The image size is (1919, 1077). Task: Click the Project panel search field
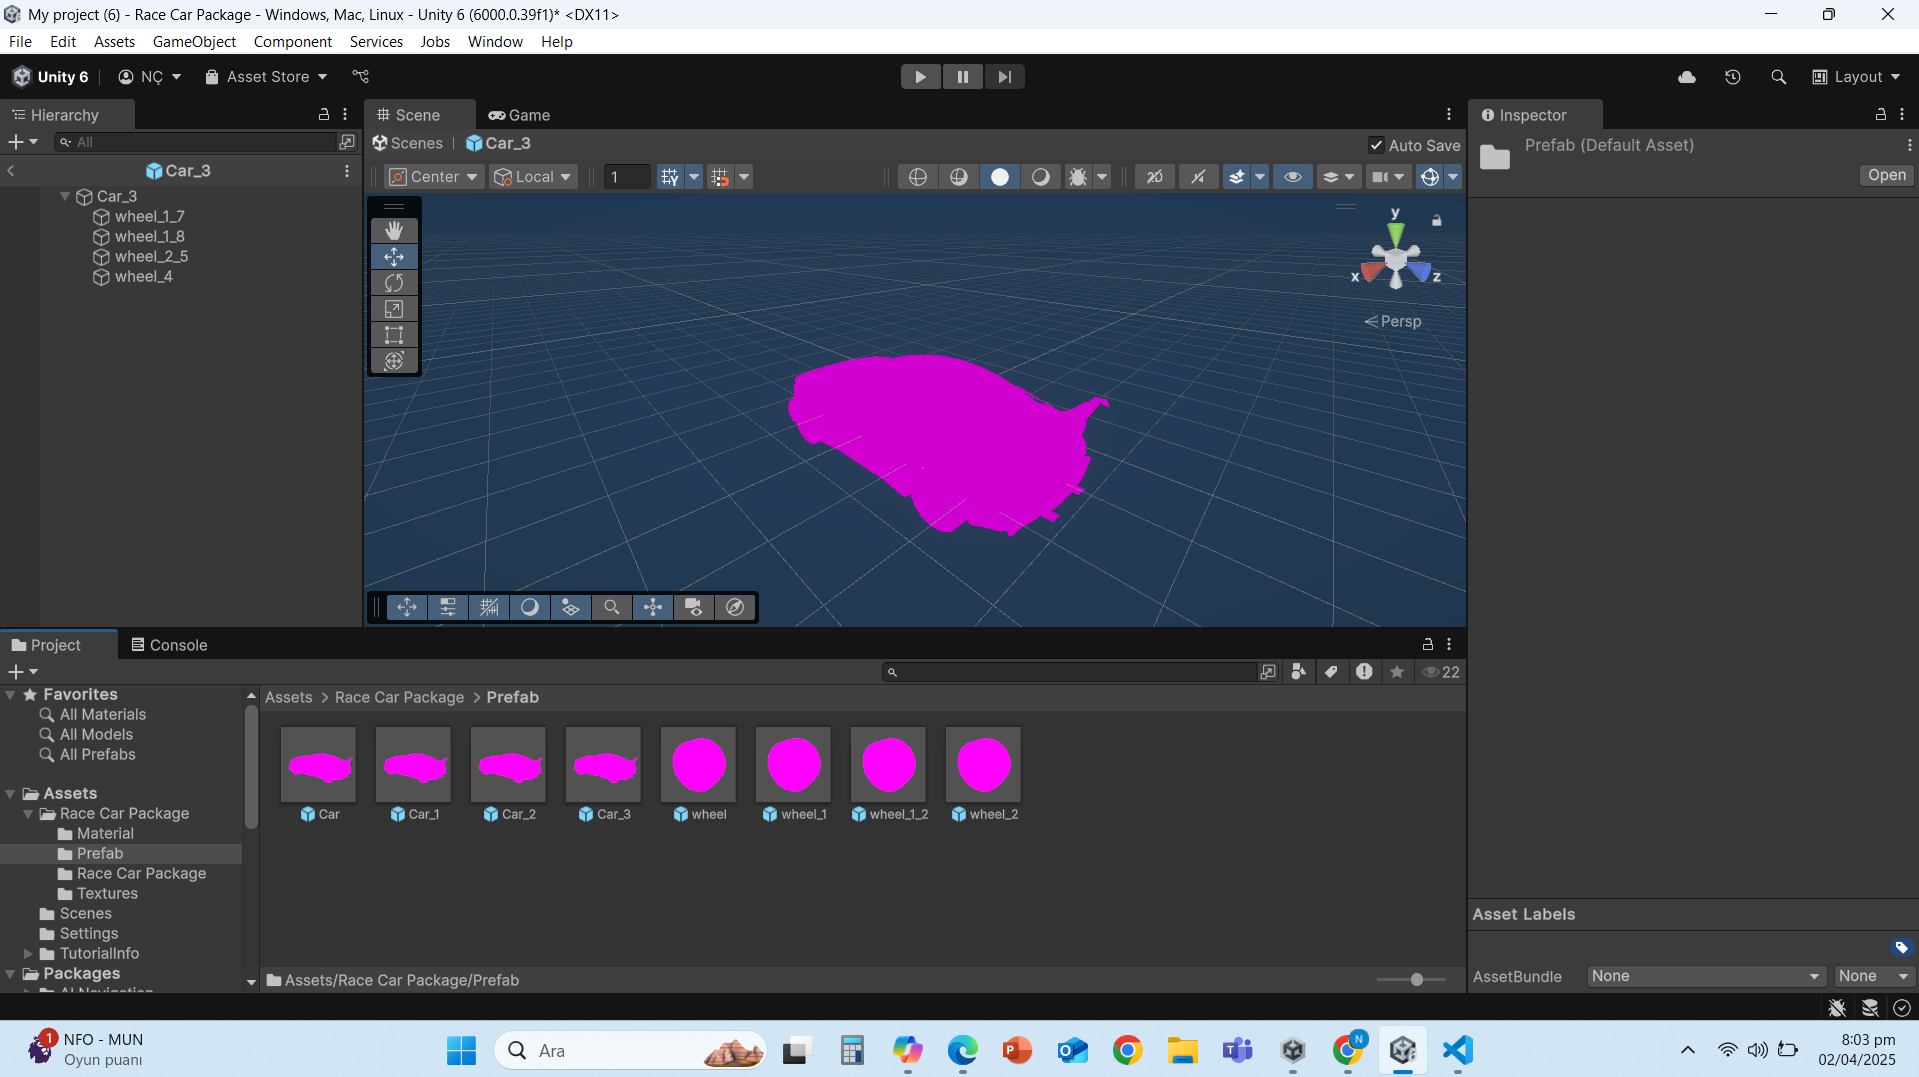(x=1070, y=672)
